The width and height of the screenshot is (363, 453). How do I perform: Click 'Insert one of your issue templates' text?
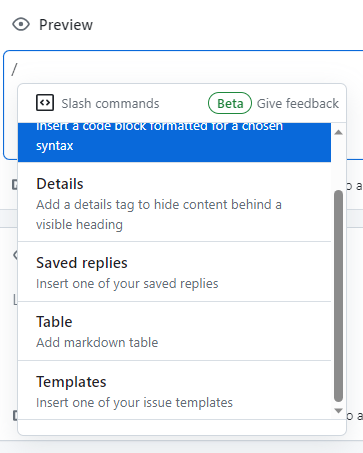[x=134, y=402]
